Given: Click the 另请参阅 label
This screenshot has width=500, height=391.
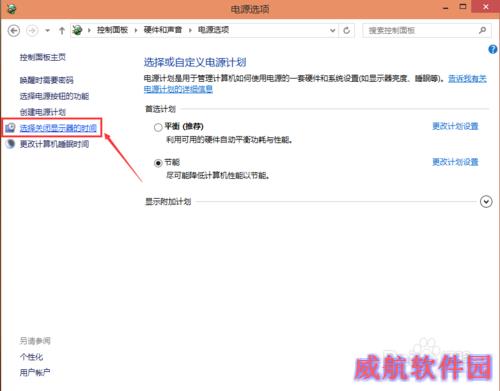Looking at the screenshot, I should pos(35,341).
